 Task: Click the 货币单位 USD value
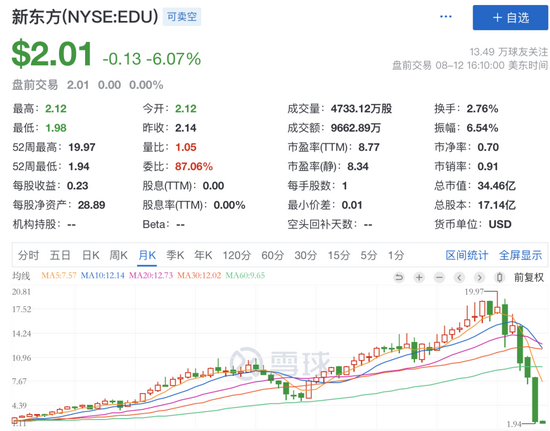pyautogui.click(x=500, y=224)
